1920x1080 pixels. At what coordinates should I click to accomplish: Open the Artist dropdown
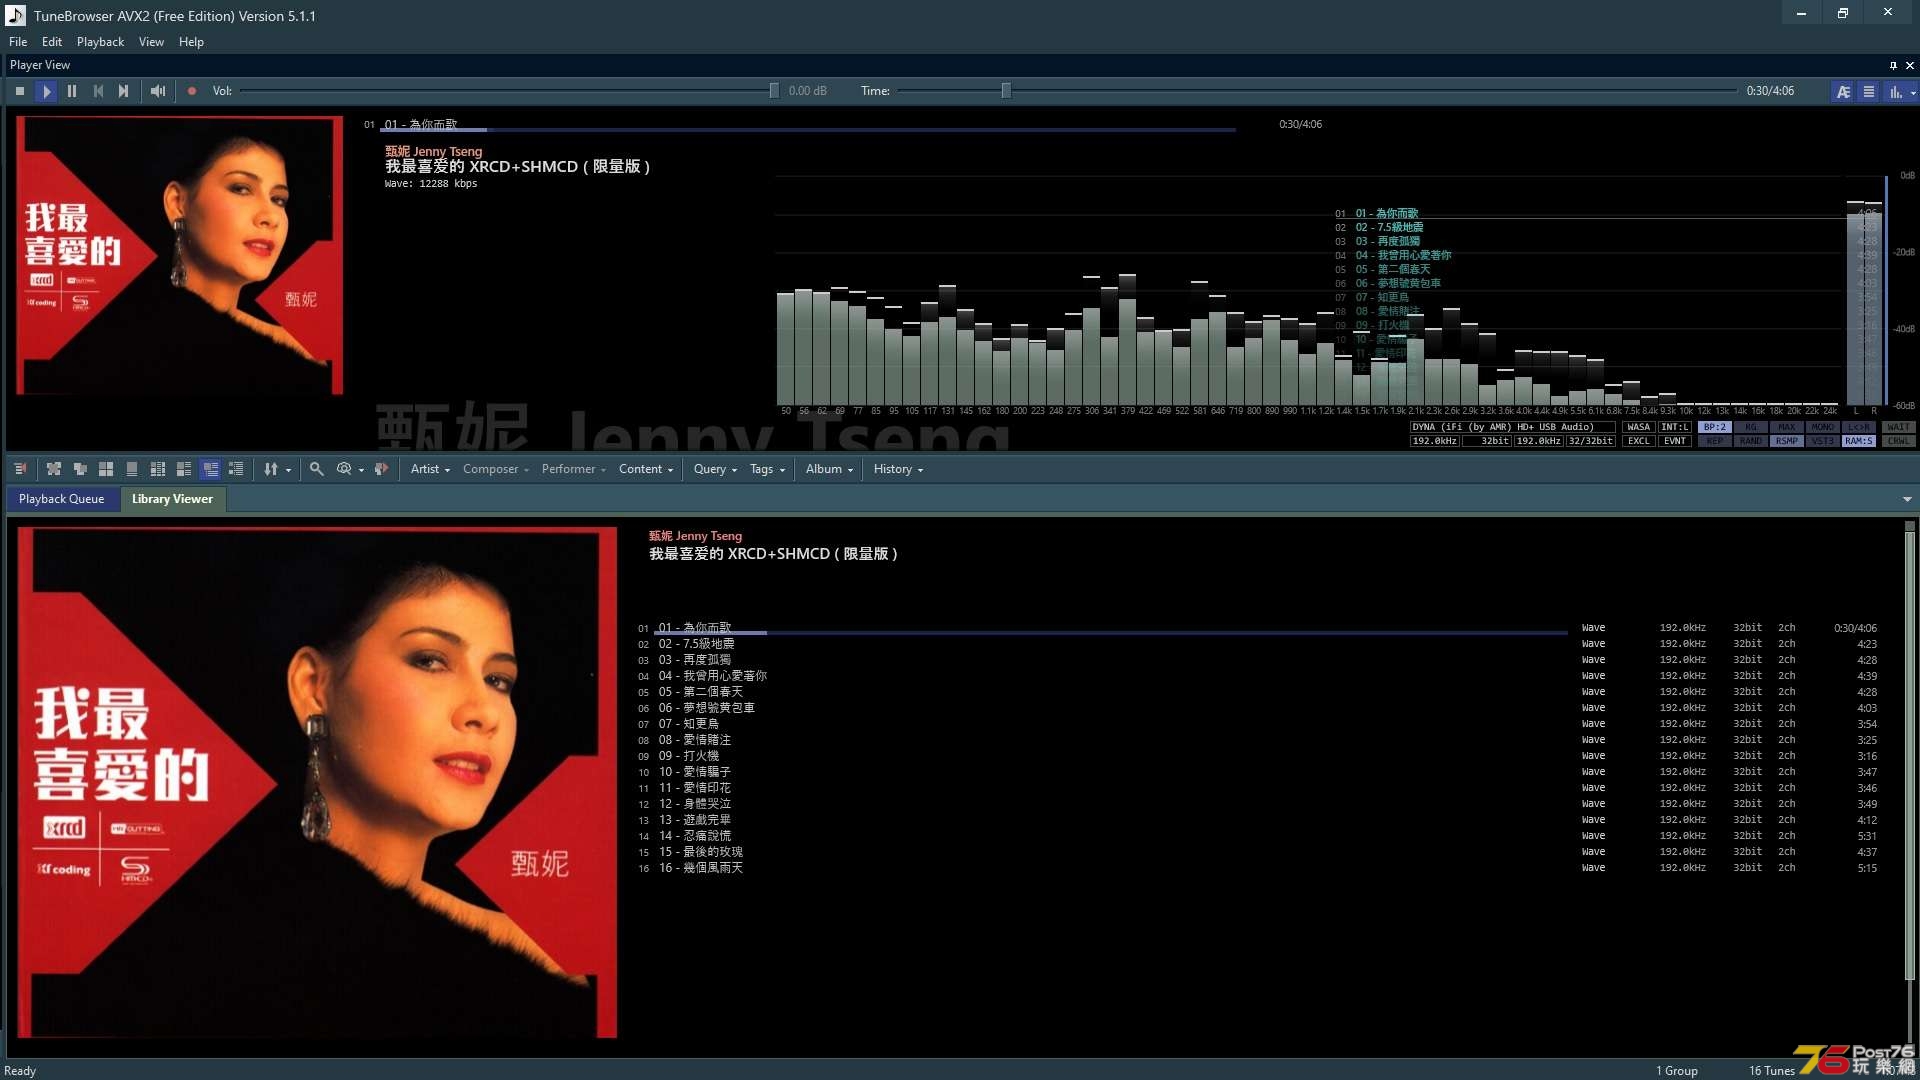pos(431,469)
